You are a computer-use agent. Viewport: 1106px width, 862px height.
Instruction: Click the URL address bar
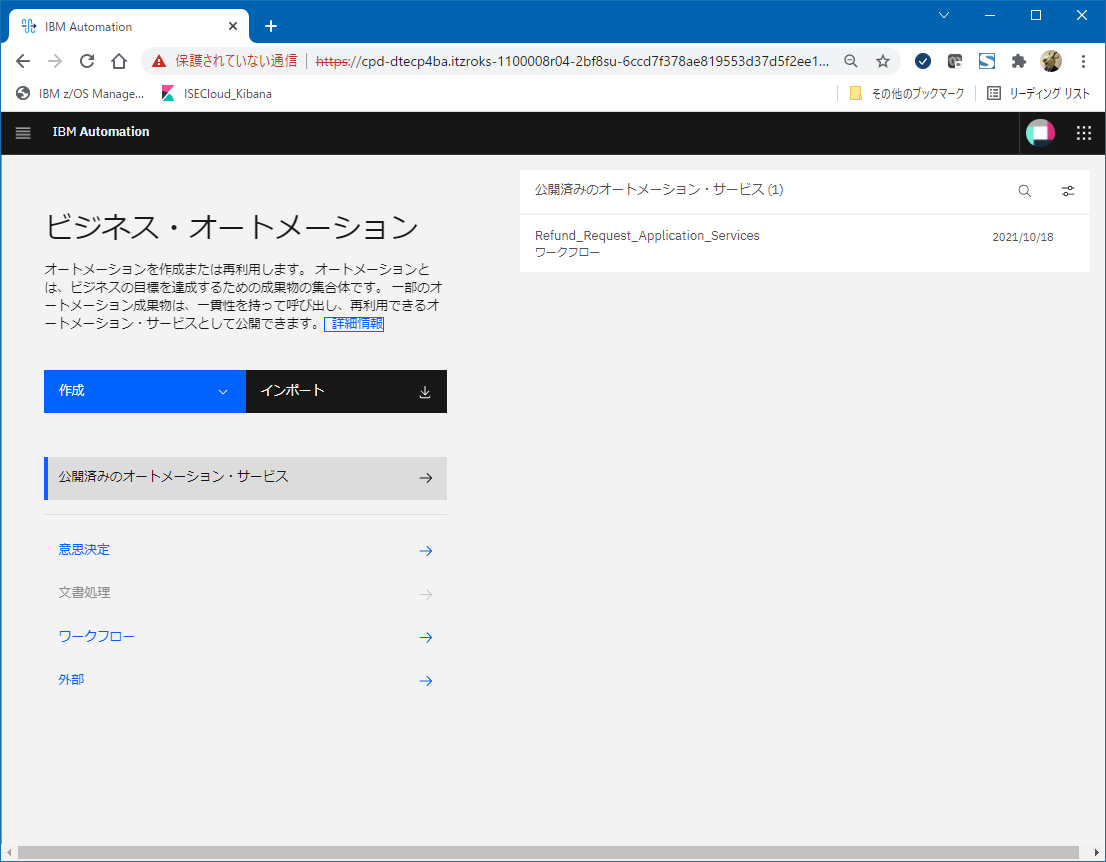571,61
